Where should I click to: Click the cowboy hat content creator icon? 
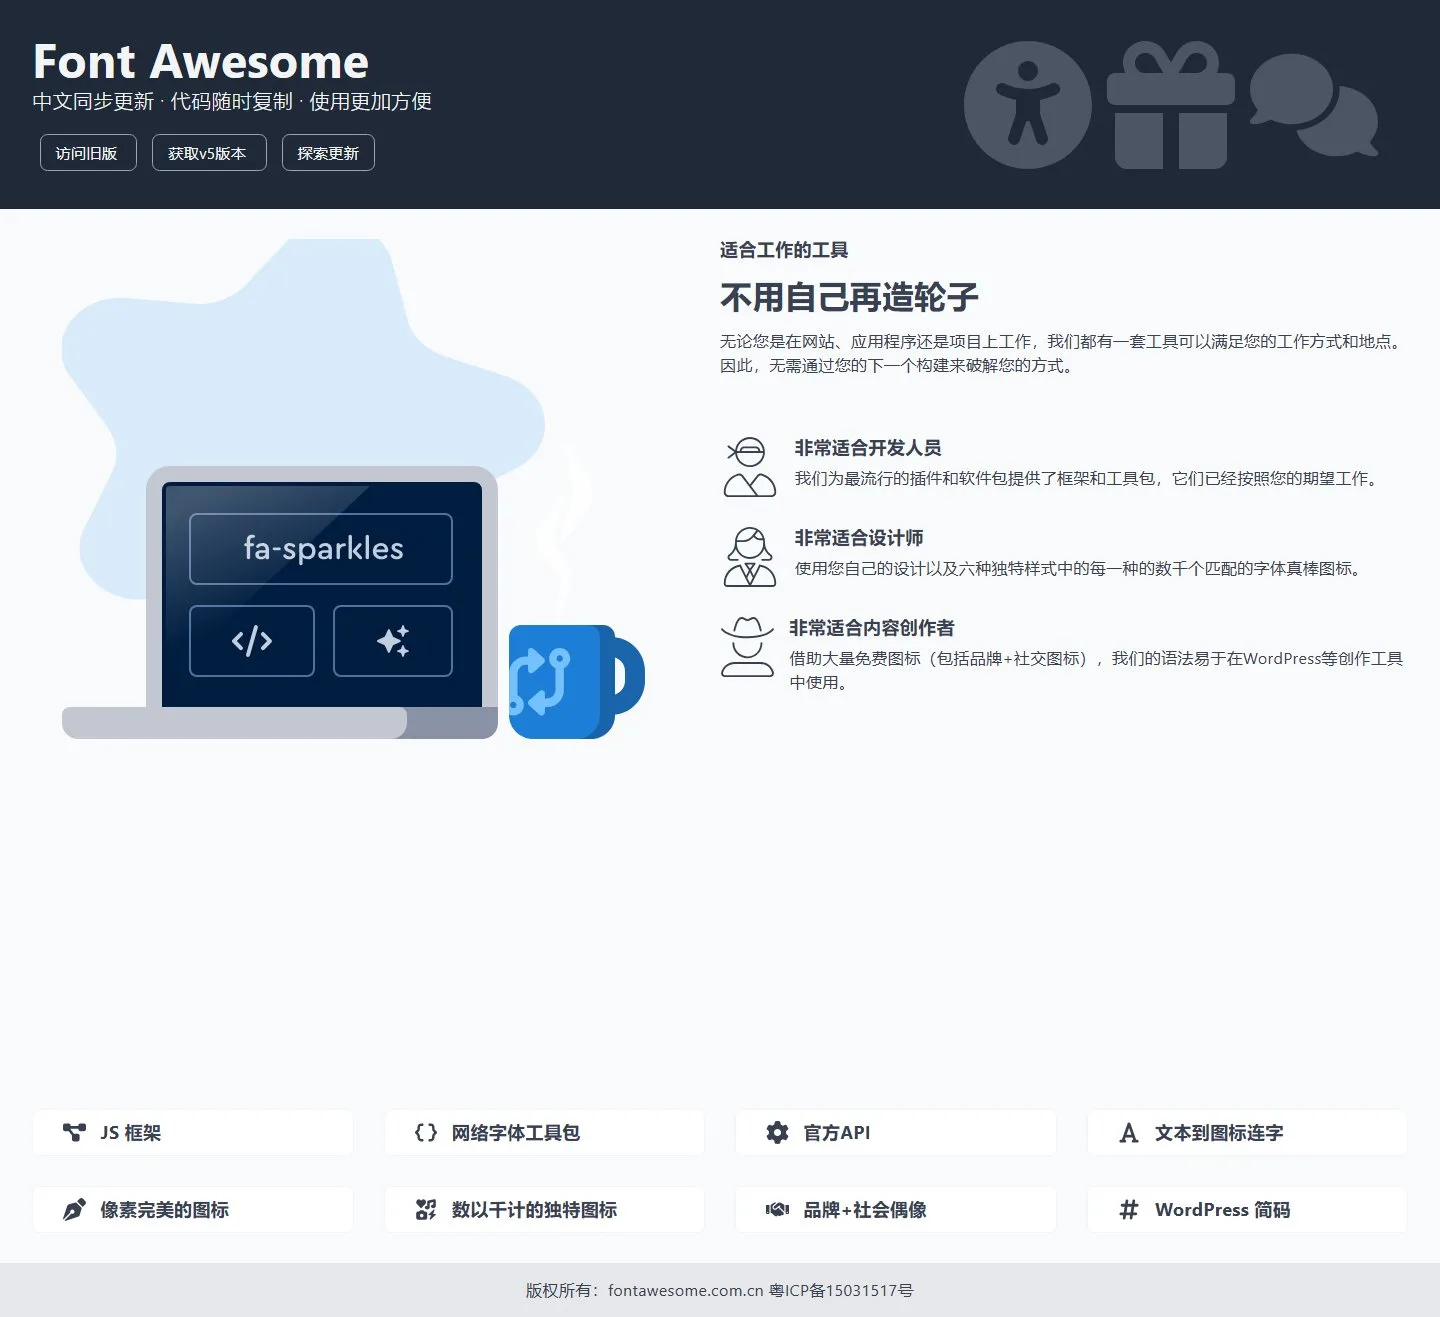coord(747,647)
